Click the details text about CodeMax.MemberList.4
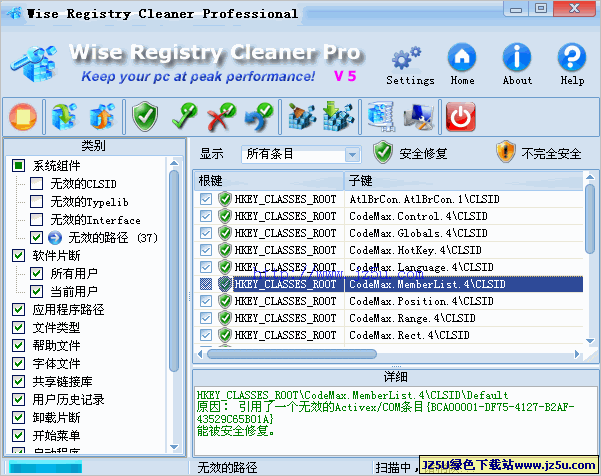 pos(386,412)
